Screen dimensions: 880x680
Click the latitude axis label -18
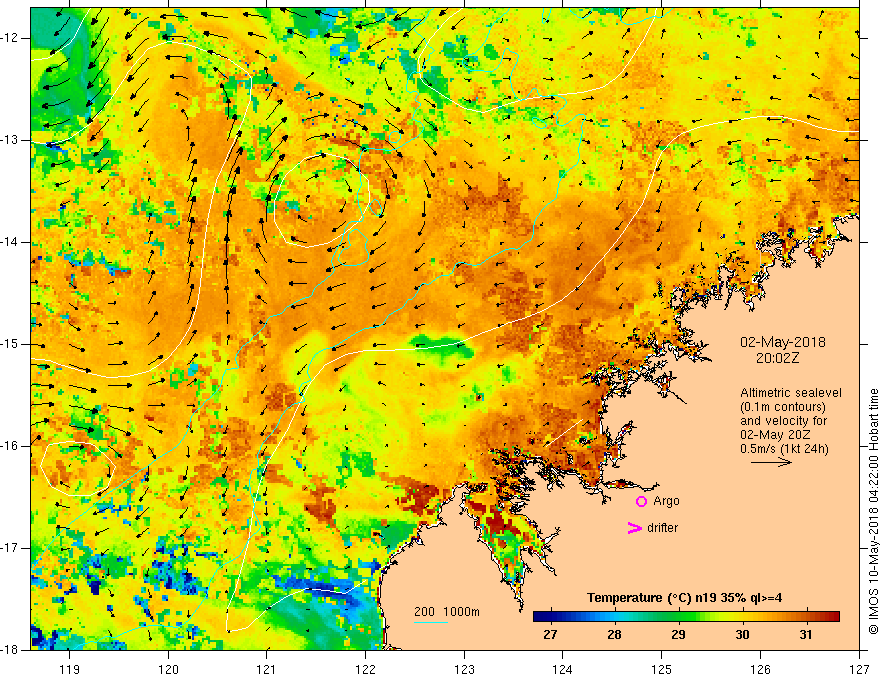10,650
